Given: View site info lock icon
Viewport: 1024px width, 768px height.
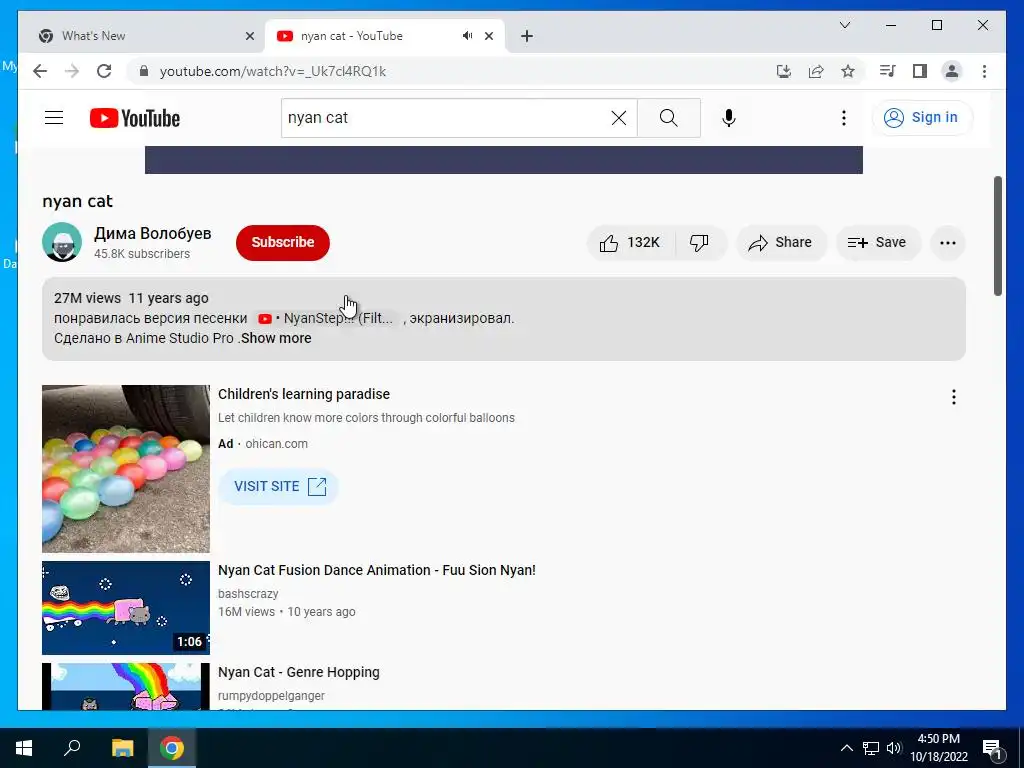Looking at the screenshot, I should tap(144, 71).
